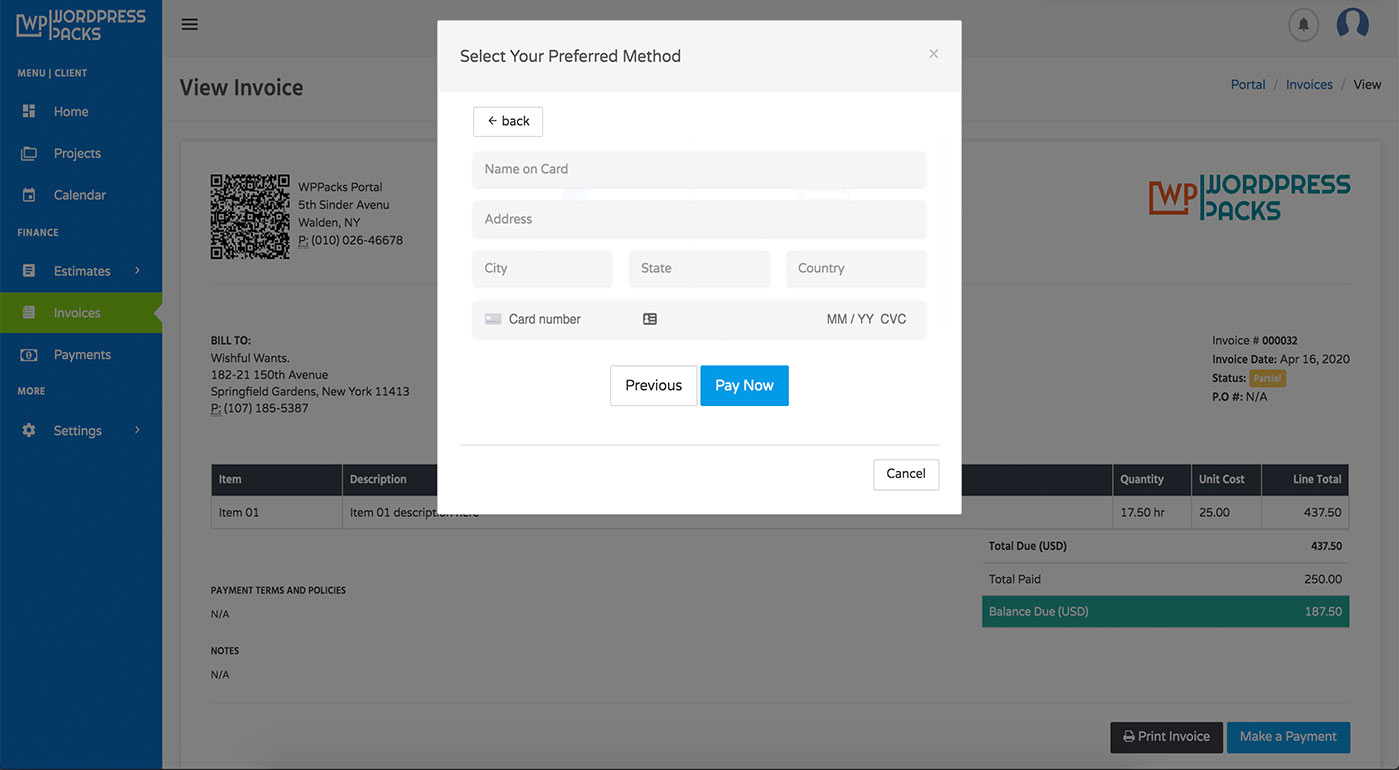Screen dimensions: 1399x770
Task: Click the Pay Now button
Action: pyautogui.click(x=744, y=385)
